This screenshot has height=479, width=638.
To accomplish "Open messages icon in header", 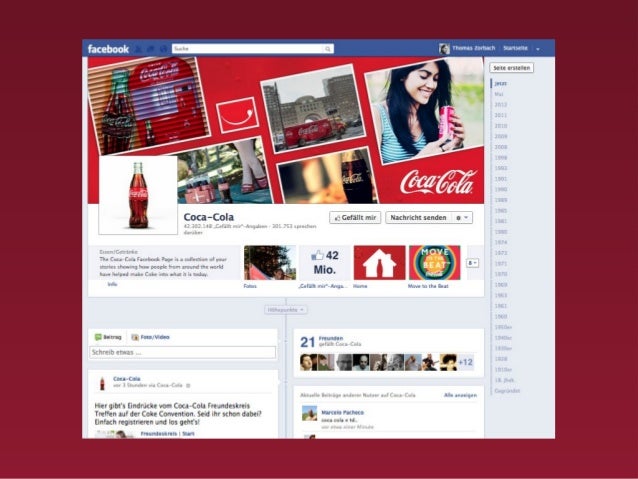I will (x=151, y=49).
